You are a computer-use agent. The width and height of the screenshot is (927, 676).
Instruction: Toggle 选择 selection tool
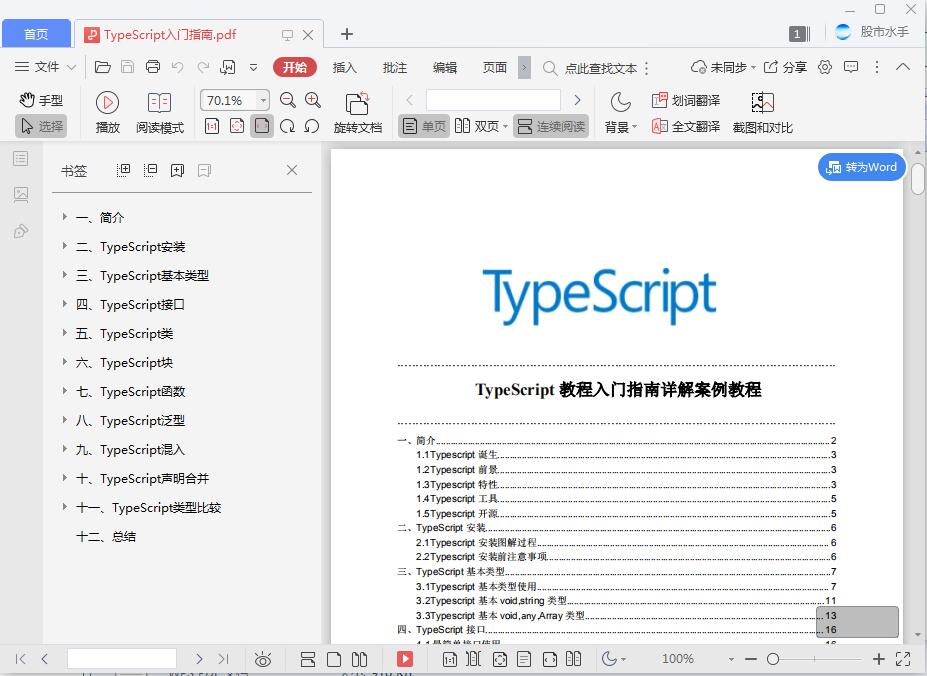[x=41, y=126]
